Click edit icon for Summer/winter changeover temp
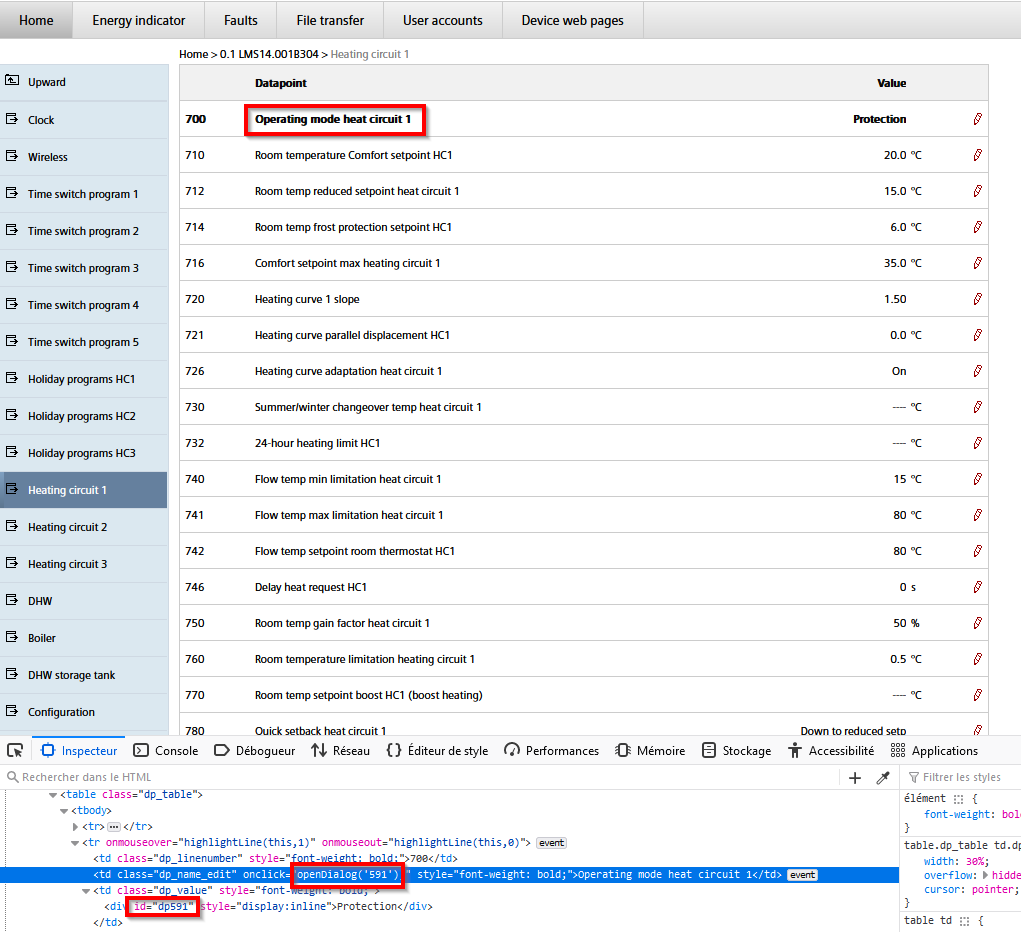Screen dimensions: 1021x932 tap(977, 407)
